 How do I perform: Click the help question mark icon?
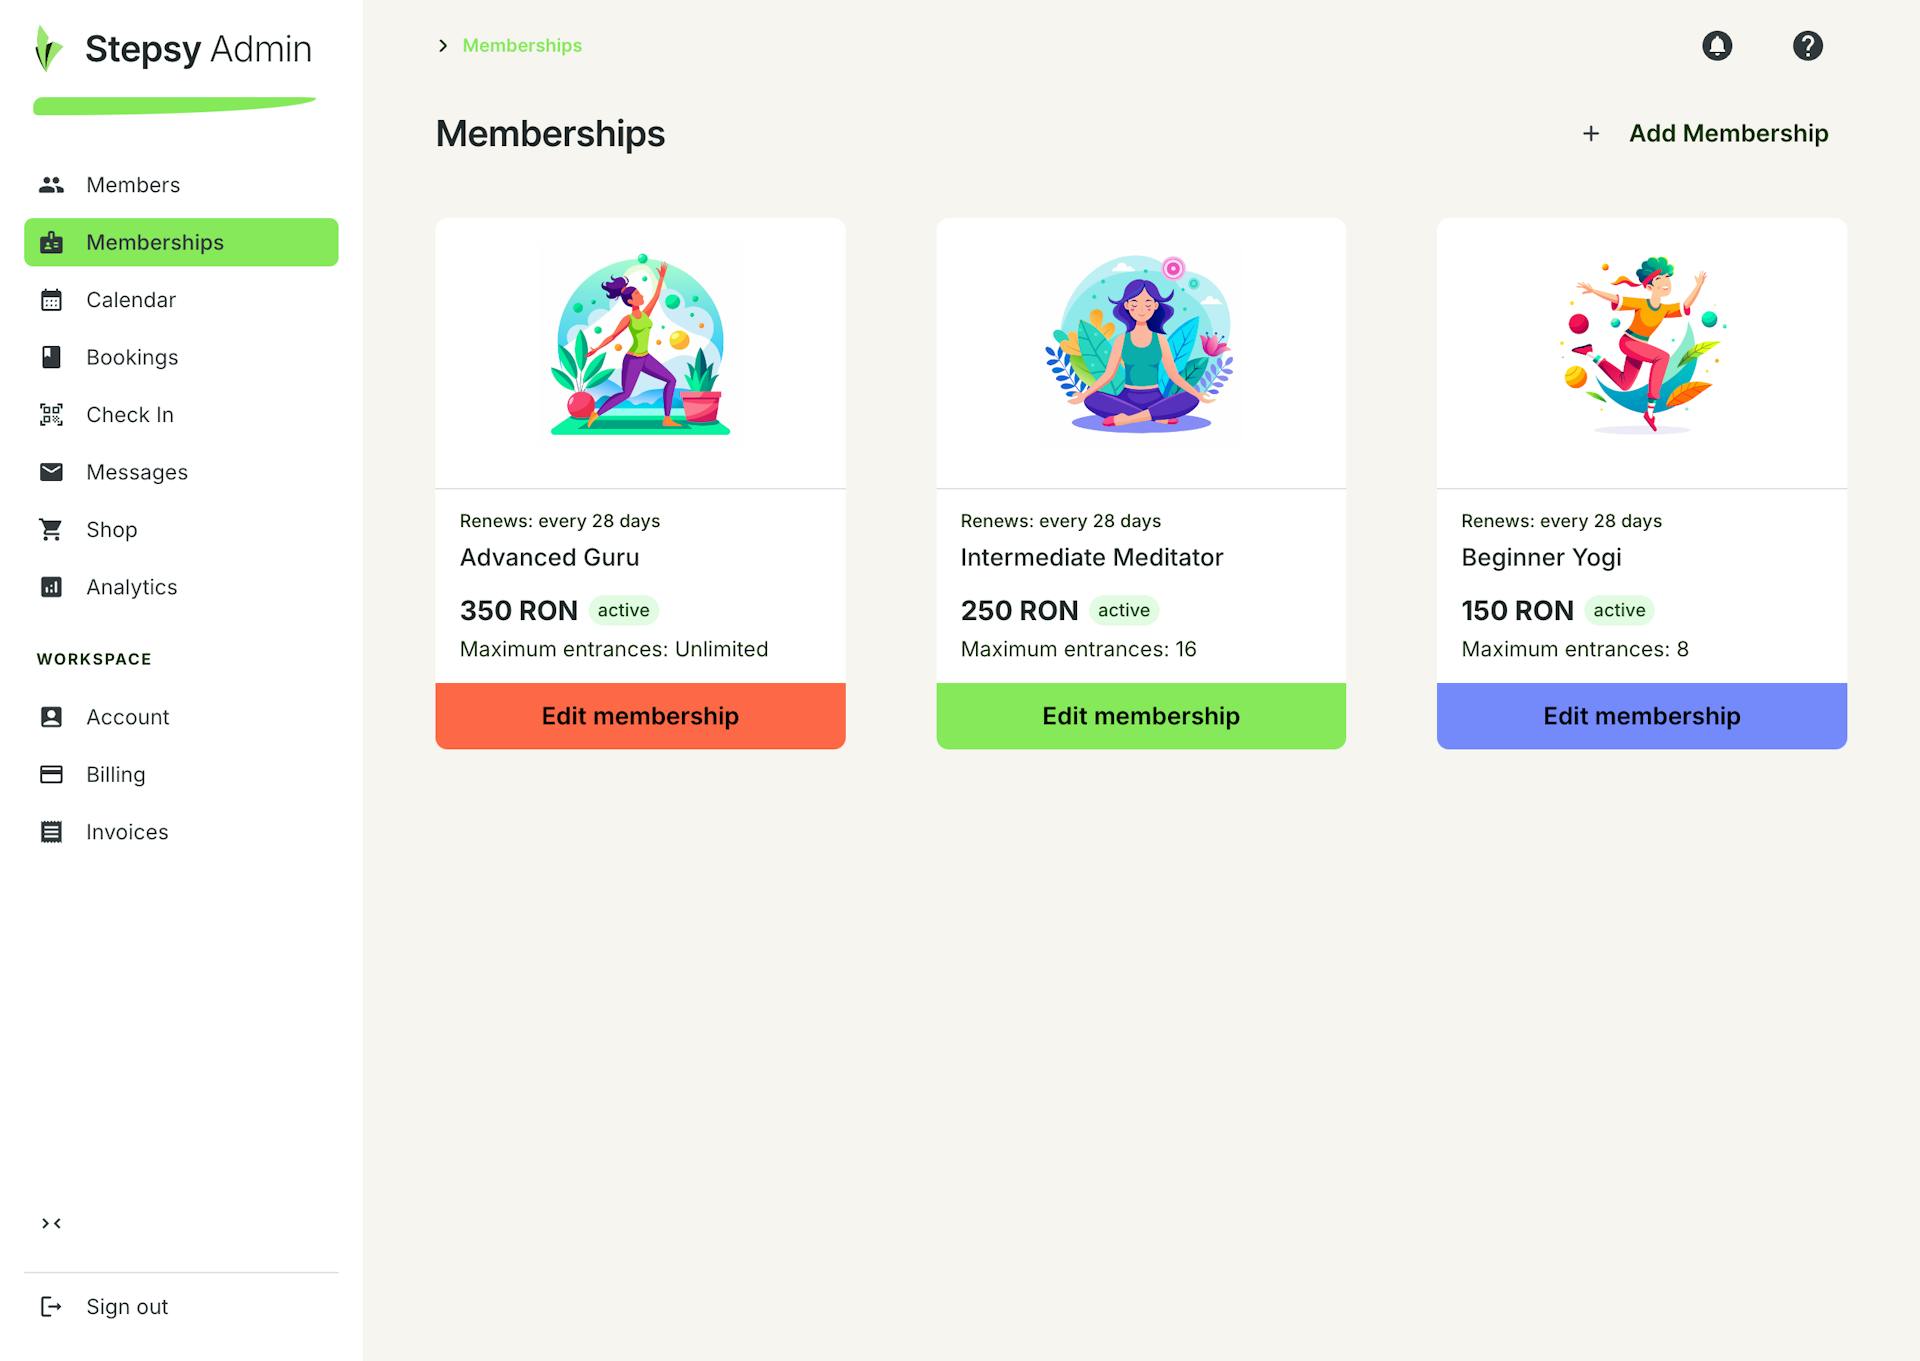pyautogui.click(x=1807, y=46)
